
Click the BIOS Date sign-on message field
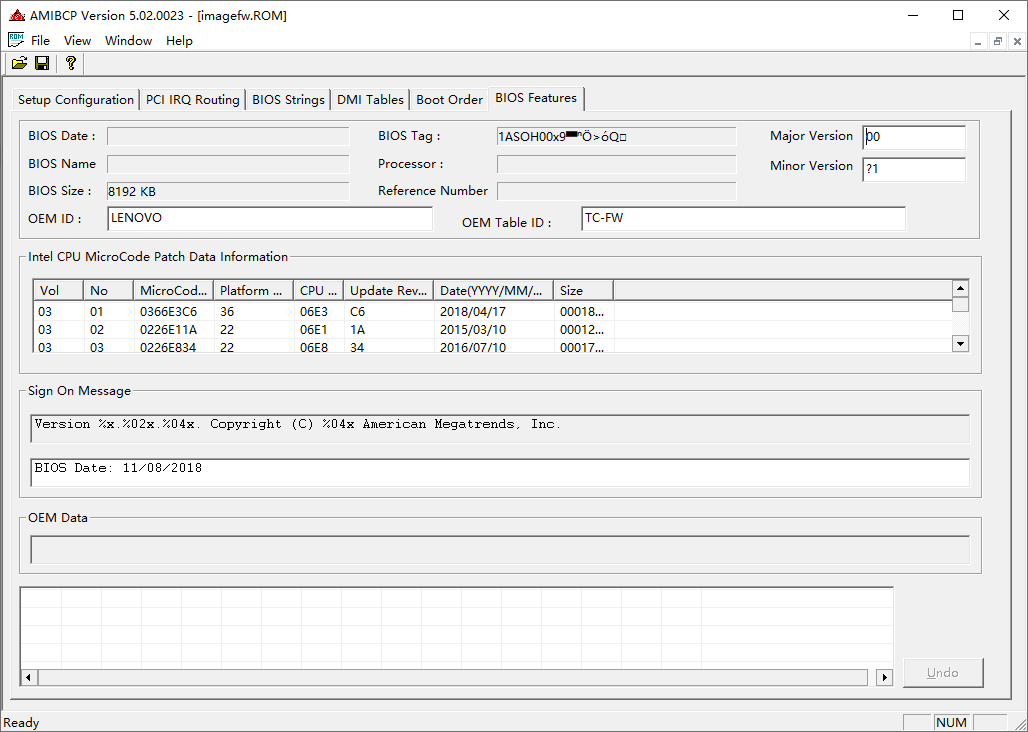pos(500,472)
